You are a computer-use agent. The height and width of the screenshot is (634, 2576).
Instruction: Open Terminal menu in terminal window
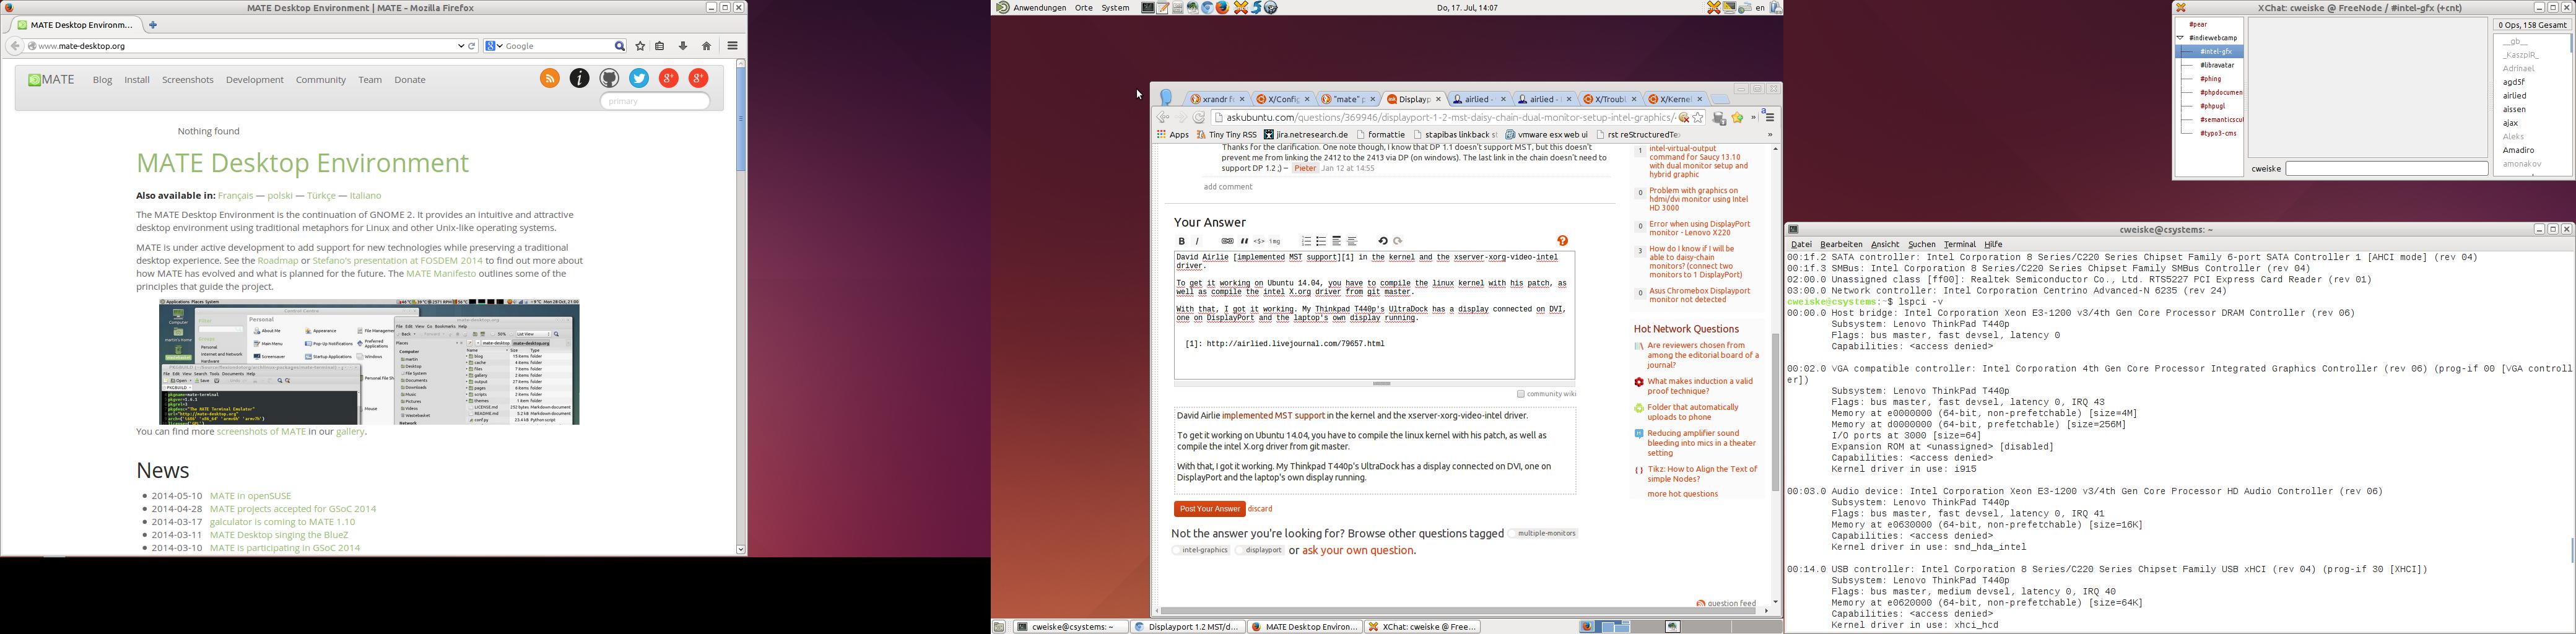(1959, 245)
